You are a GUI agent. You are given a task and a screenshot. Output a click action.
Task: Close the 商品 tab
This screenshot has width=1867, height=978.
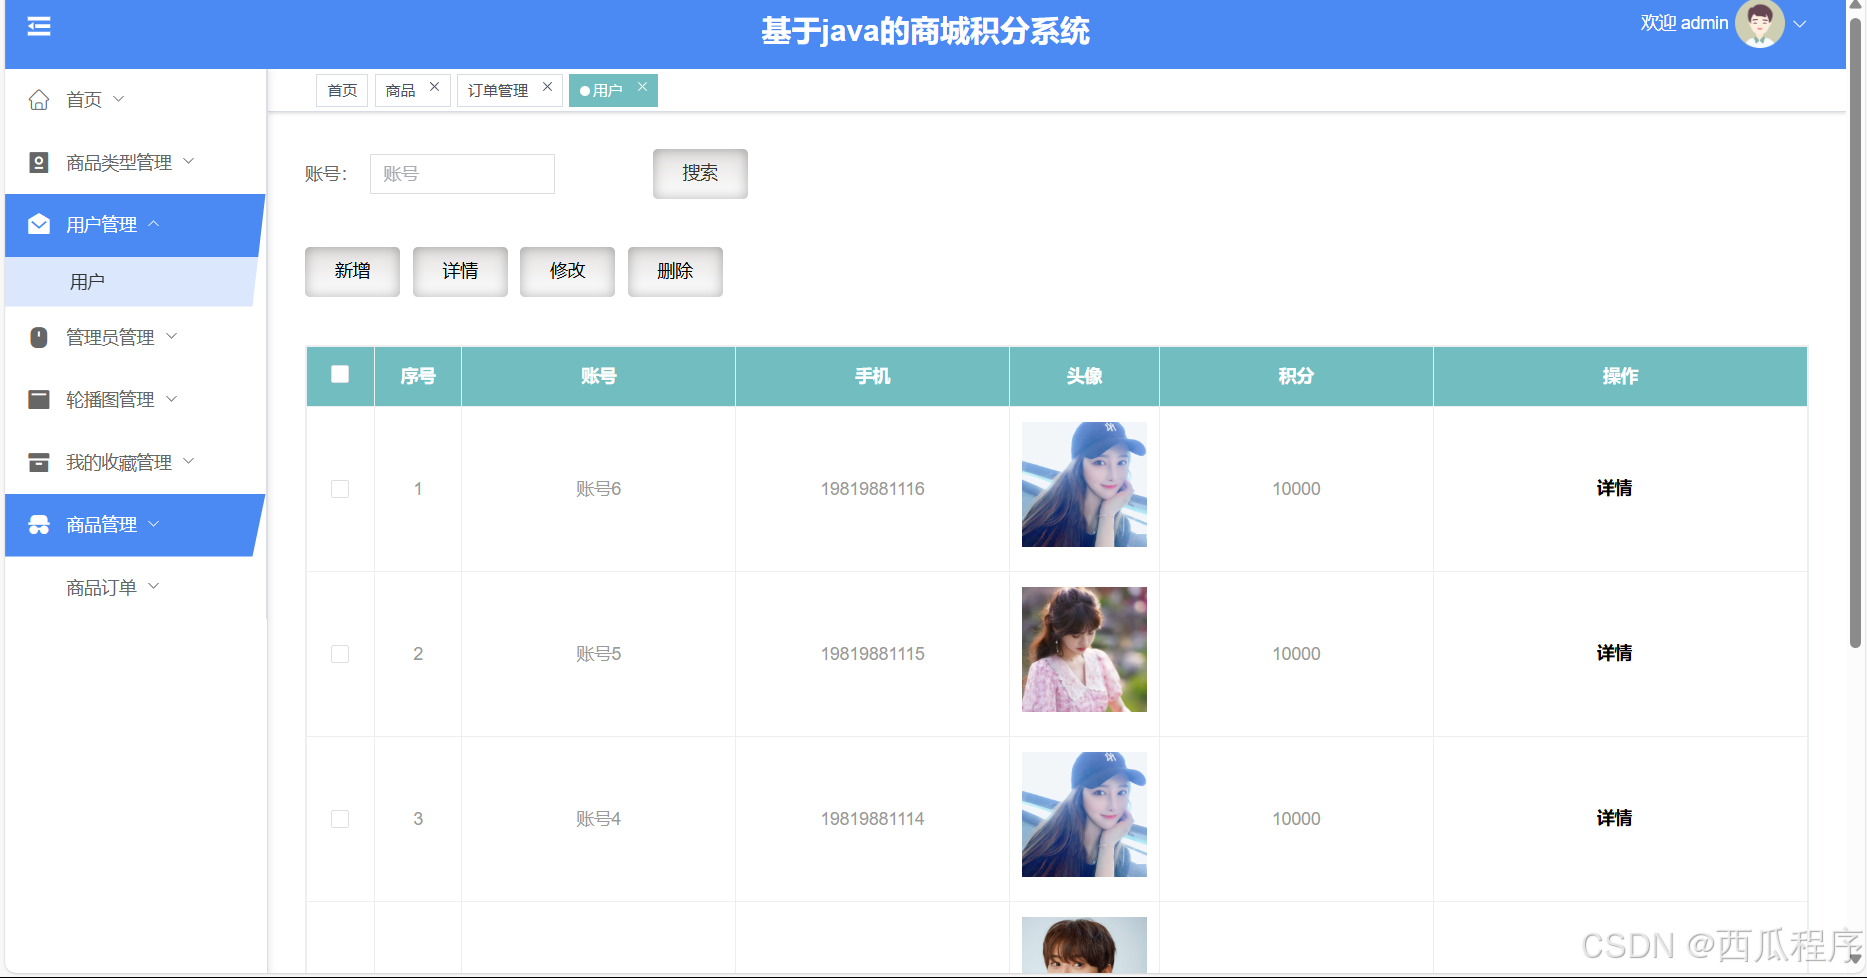tap(435, 87)
